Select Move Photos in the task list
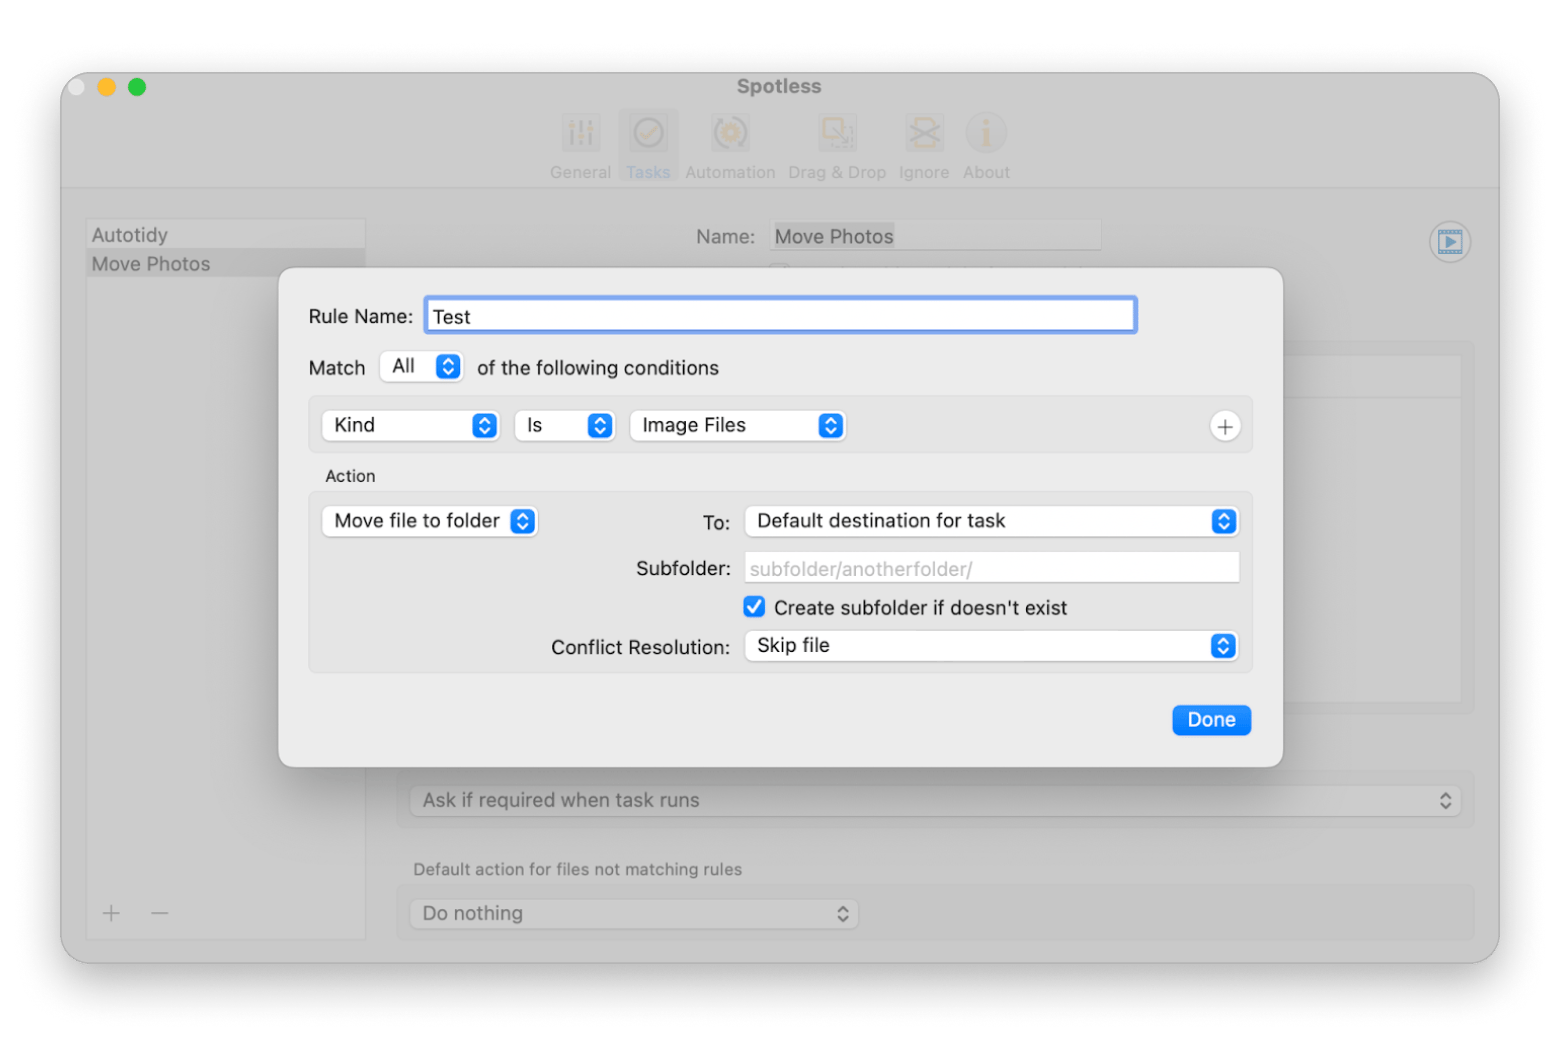The width and height of the screenshot is (1560, 1044). 225,264
